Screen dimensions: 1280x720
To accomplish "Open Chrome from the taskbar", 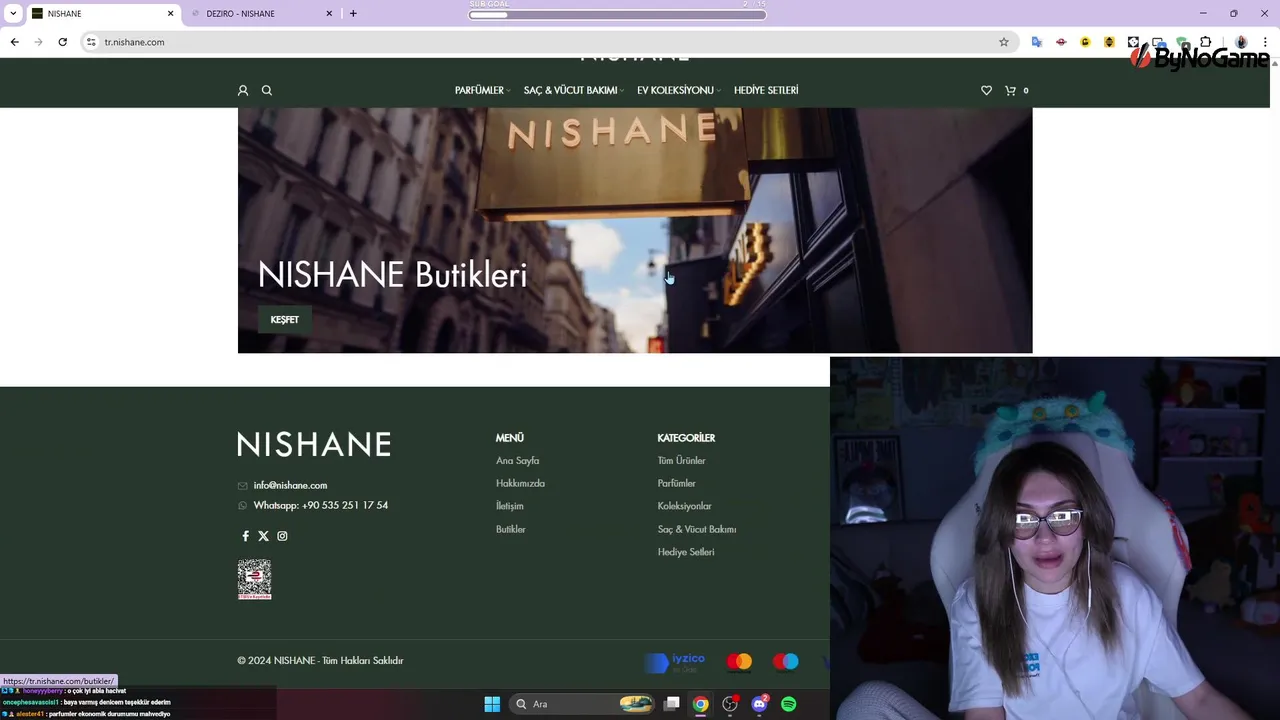I will tap(701, 704).
